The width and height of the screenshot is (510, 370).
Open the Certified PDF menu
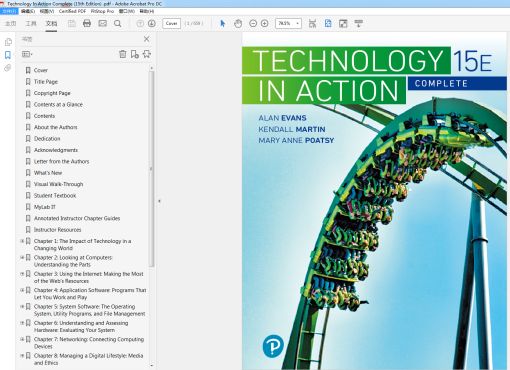tap(72, 11)
